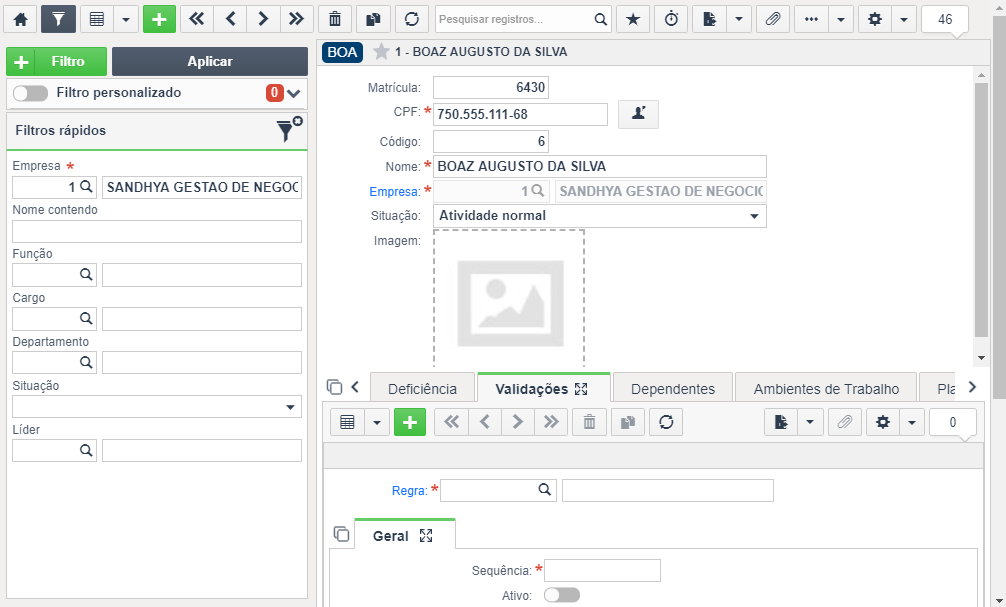Open export options dropdown in top toolbar
The width and height of the screenshot is (1006, 607).
click(738, 19)
